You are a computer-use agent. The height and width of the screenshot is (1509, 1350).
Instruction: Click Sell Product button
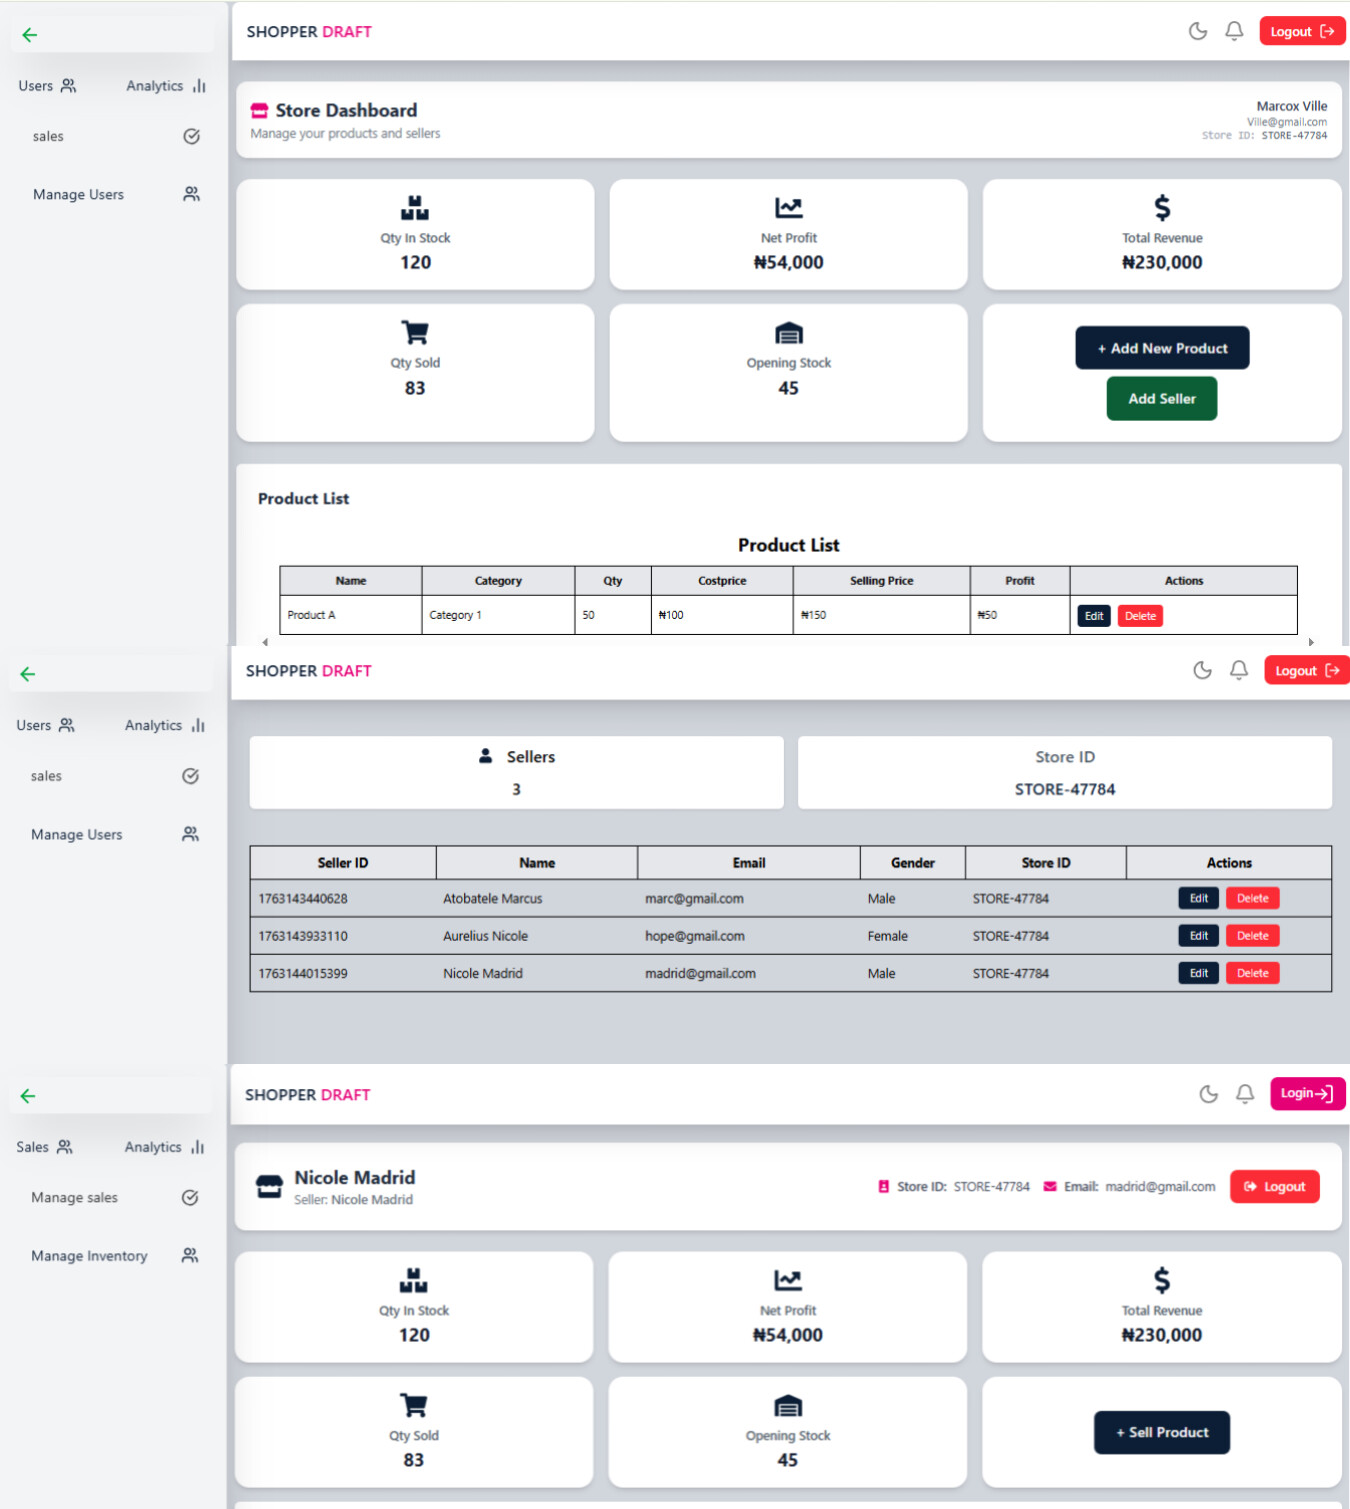[x=1162, y=1432]
